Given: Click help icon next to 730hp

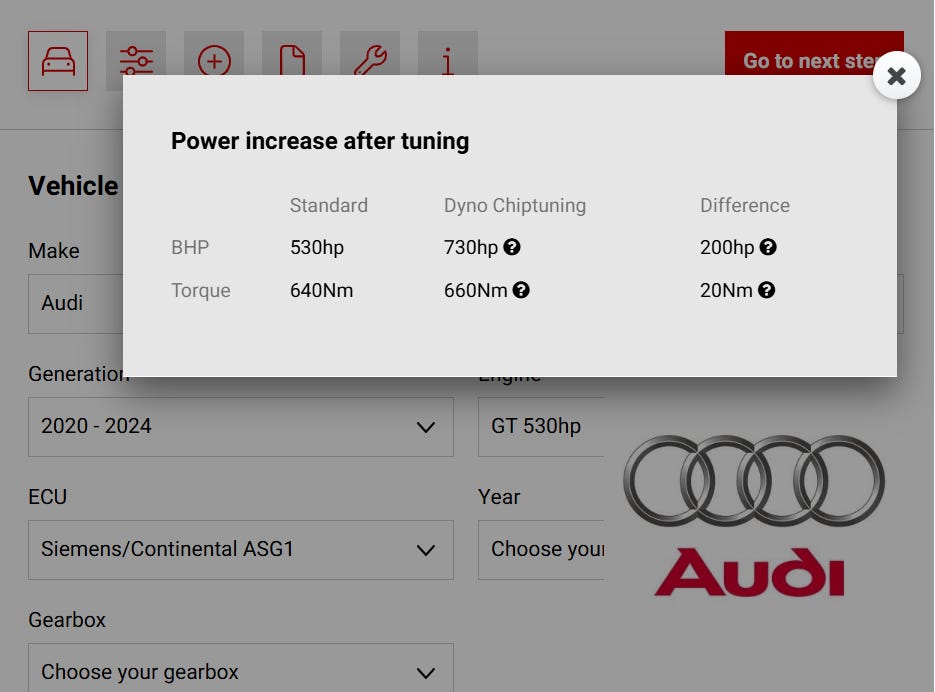Looking at the screenshot, I should coord(512,247).
